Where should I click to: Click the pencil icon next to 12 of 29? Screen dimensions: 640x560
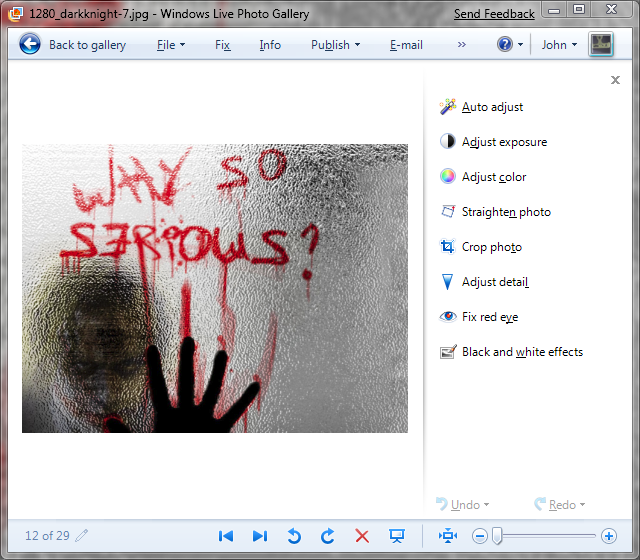click(x=82, y=535)
